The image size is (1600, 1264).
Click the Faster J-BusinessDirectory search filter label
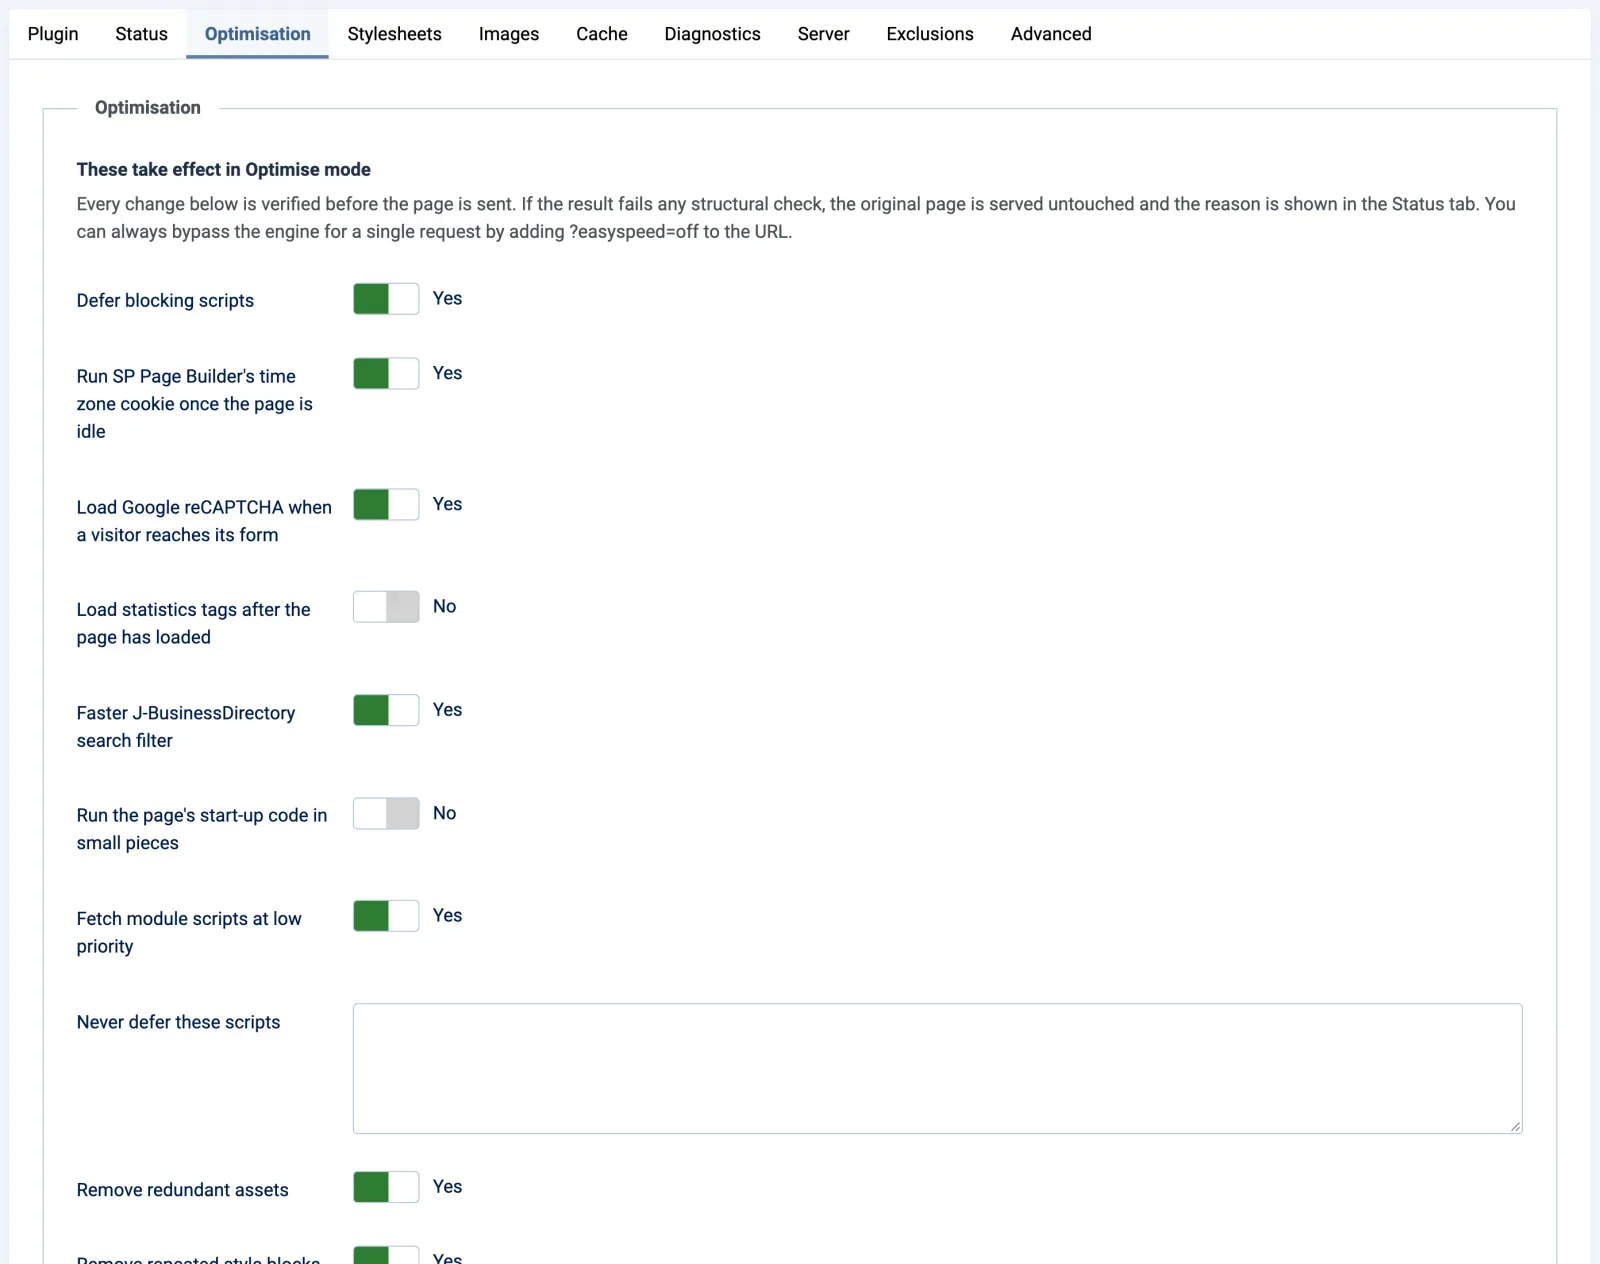(186, 727)
